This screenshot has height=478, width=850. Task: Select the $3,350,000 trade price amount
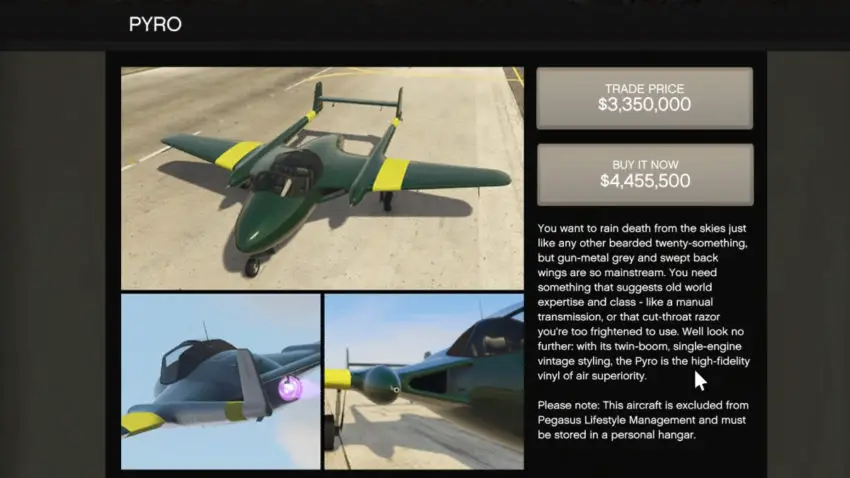[x=645, y=105]
